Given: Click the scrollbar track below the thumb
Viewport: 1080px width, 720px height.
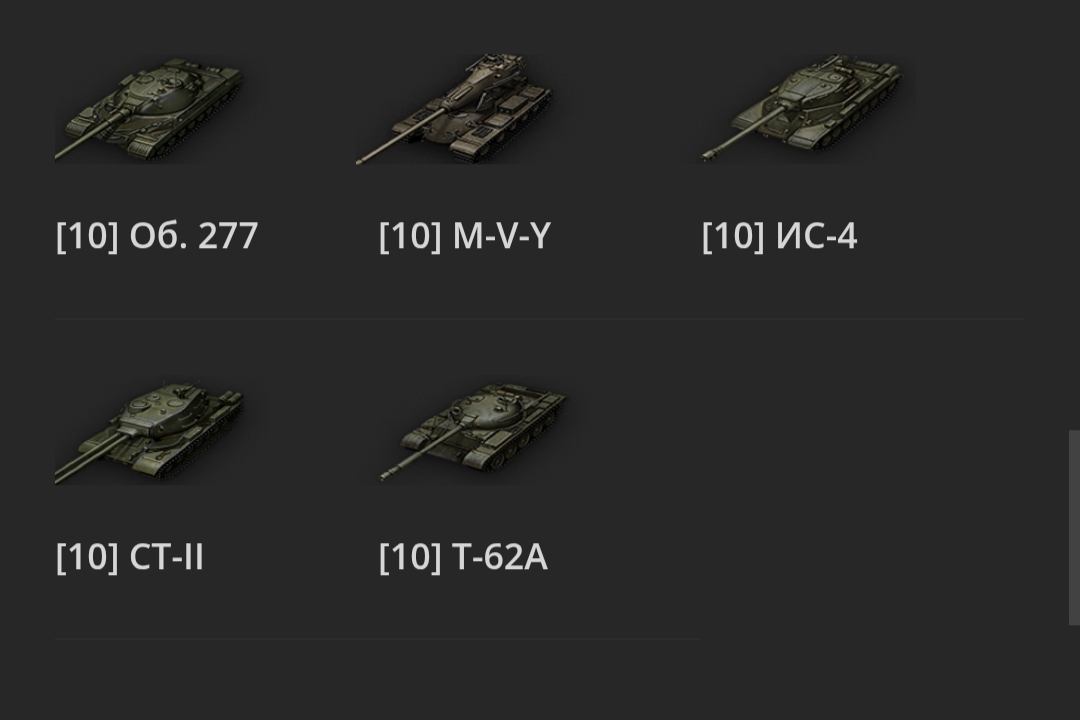Looking at the screenshot, I should click(x=1074, y=675).
